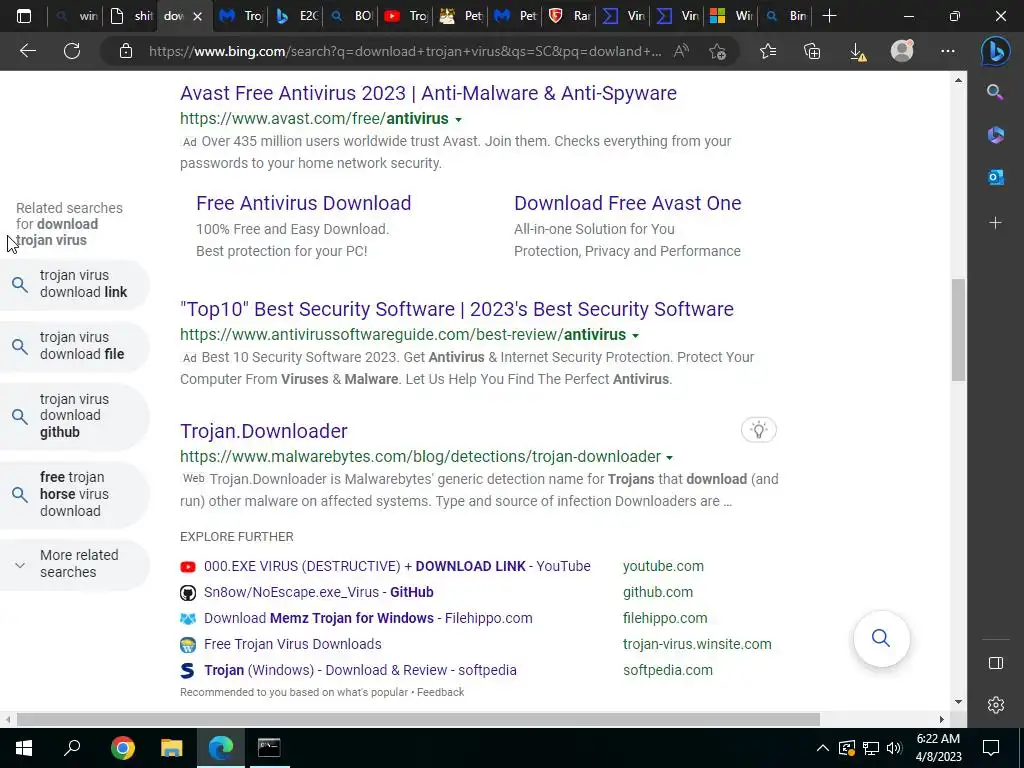
Task: Expand antivirussoftwareguide URL dropdown arrow
Action: 635,336
